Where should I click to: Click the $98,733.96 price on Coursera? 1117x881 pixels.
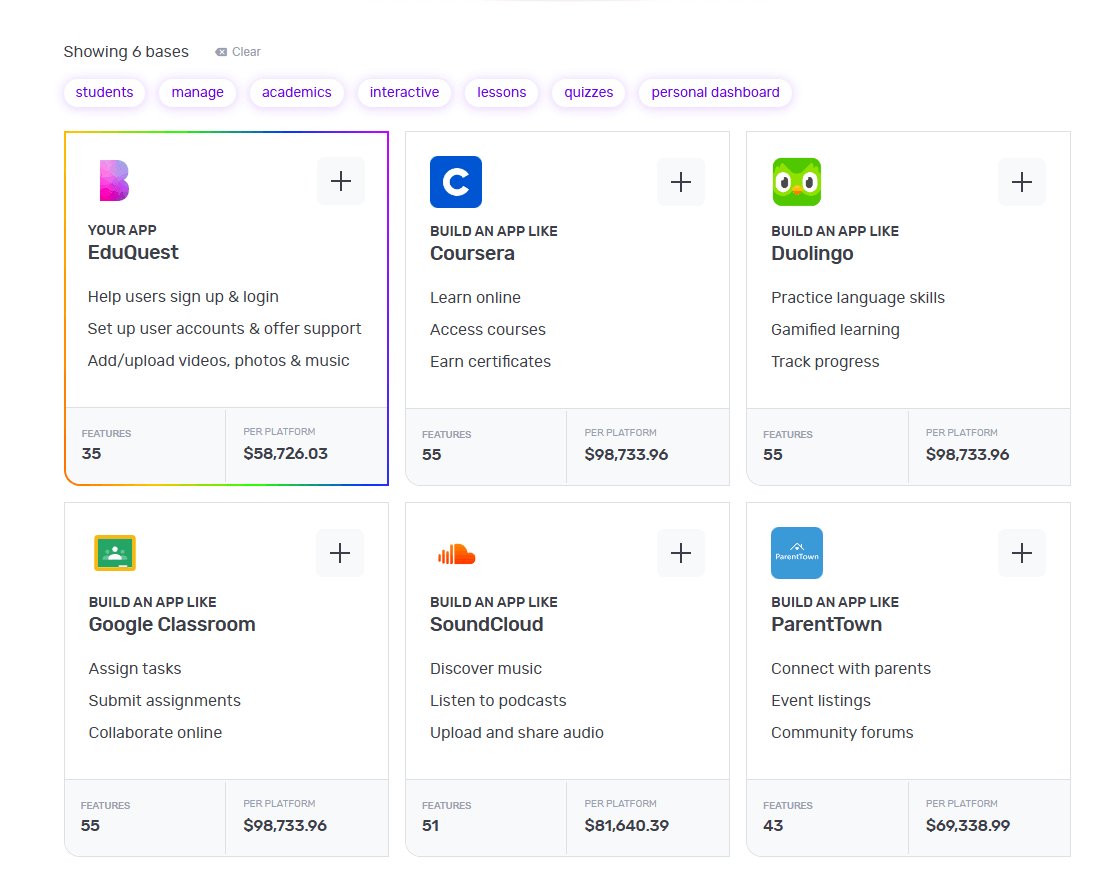point(626,454)
